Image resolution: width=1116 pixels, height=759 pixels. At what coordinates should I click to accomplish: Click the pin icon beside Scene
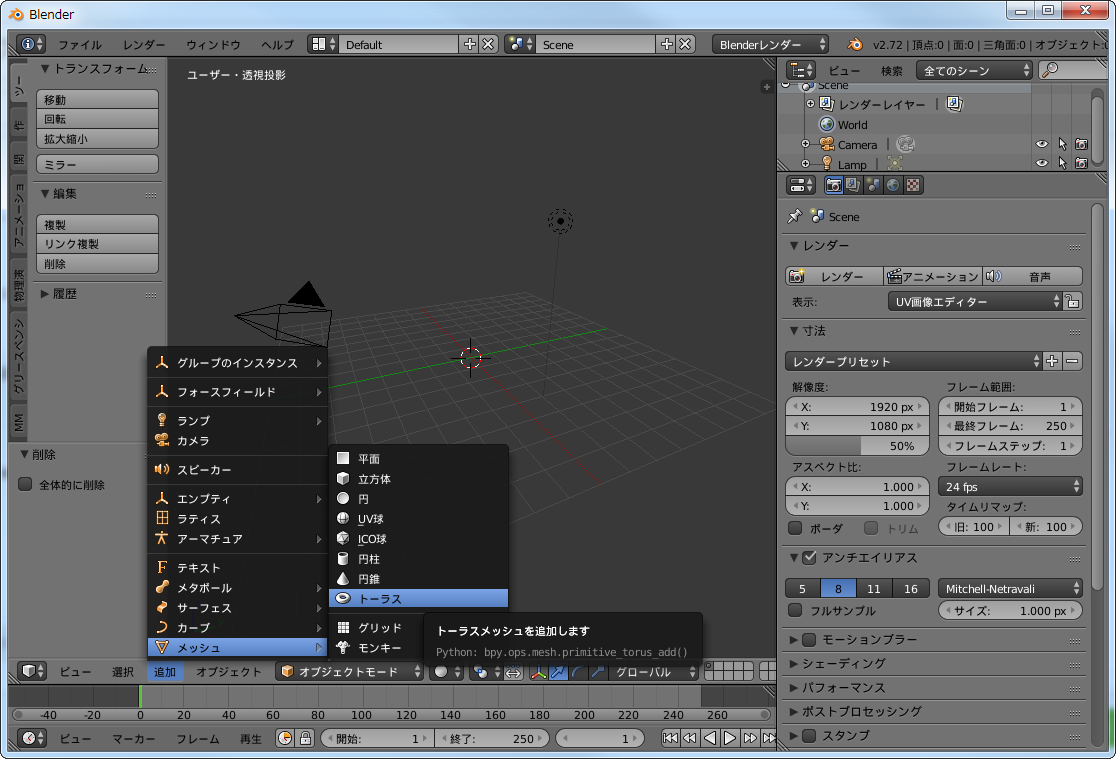(x=795, y=216)
